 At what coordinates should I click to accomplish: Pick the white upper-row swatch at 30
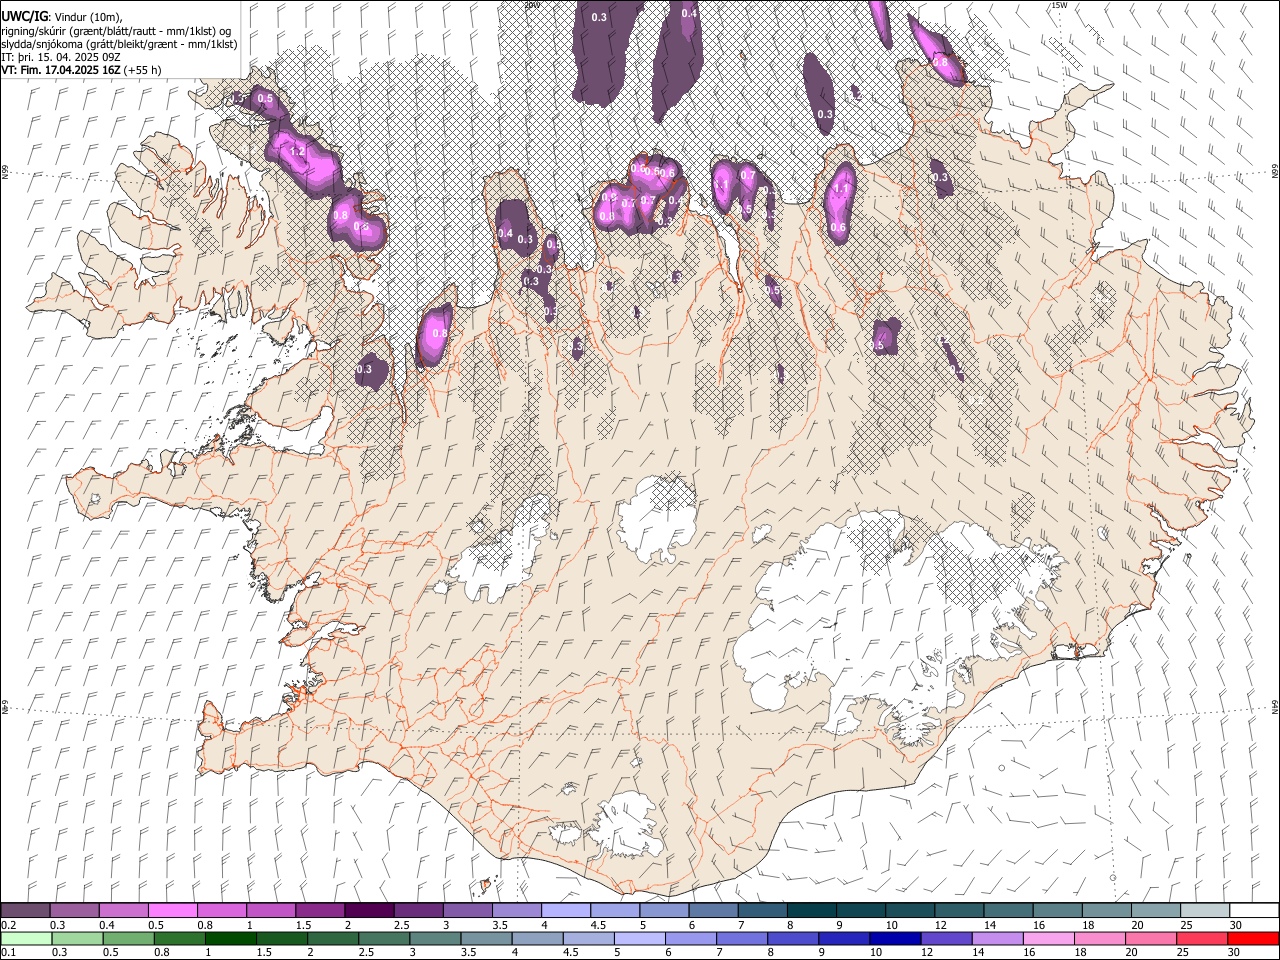(1252, 911)
